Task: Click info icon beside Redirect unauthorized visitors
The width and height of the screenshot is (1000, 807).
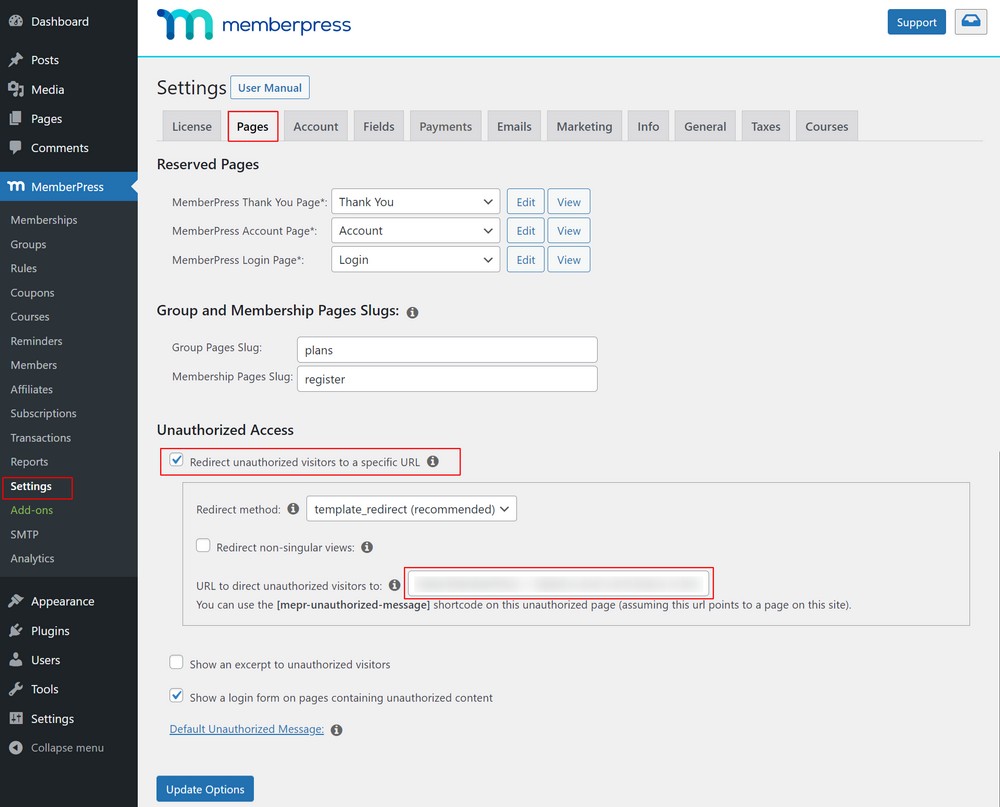Action: click(433, 461)
